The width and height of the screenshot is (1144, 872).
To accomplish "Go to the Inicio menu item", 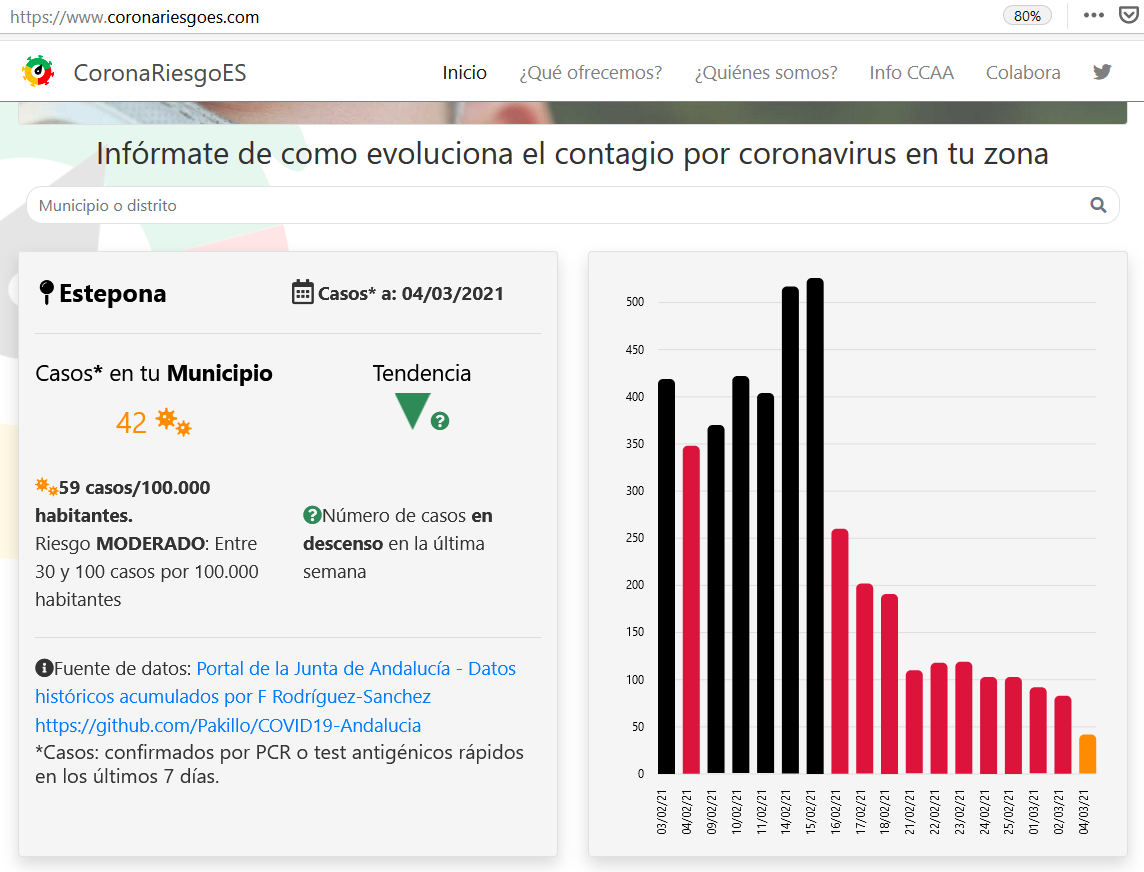I will [464, 72].
